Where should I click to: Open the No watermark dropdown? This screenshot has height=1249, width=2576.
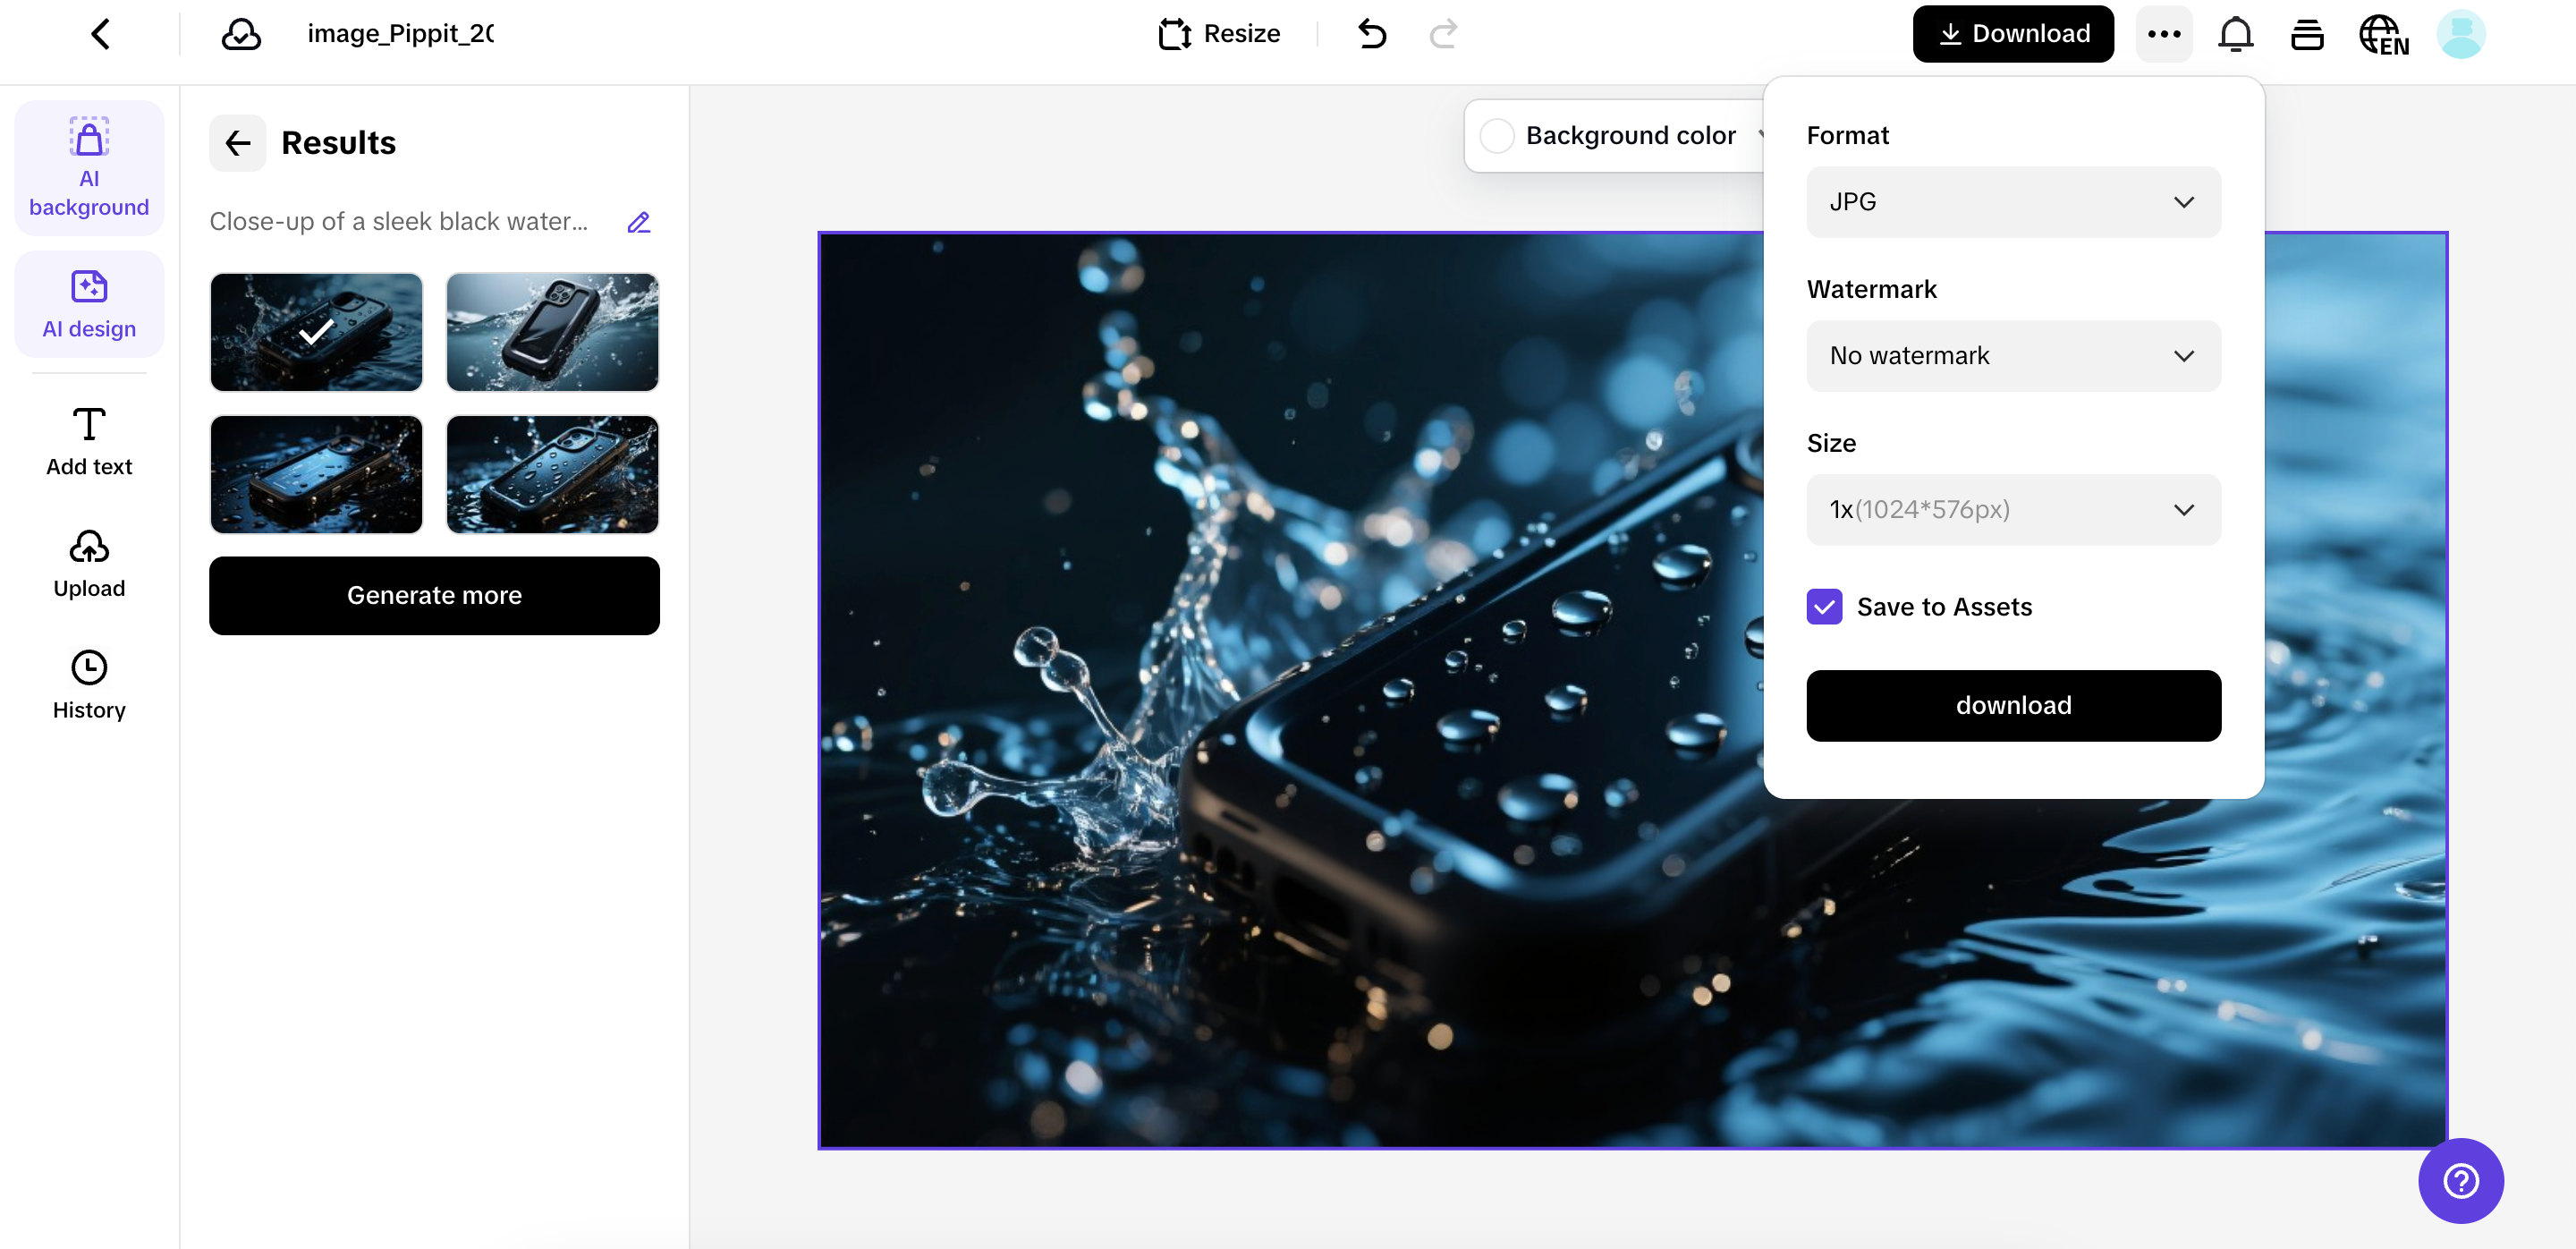coord(2013,356)
